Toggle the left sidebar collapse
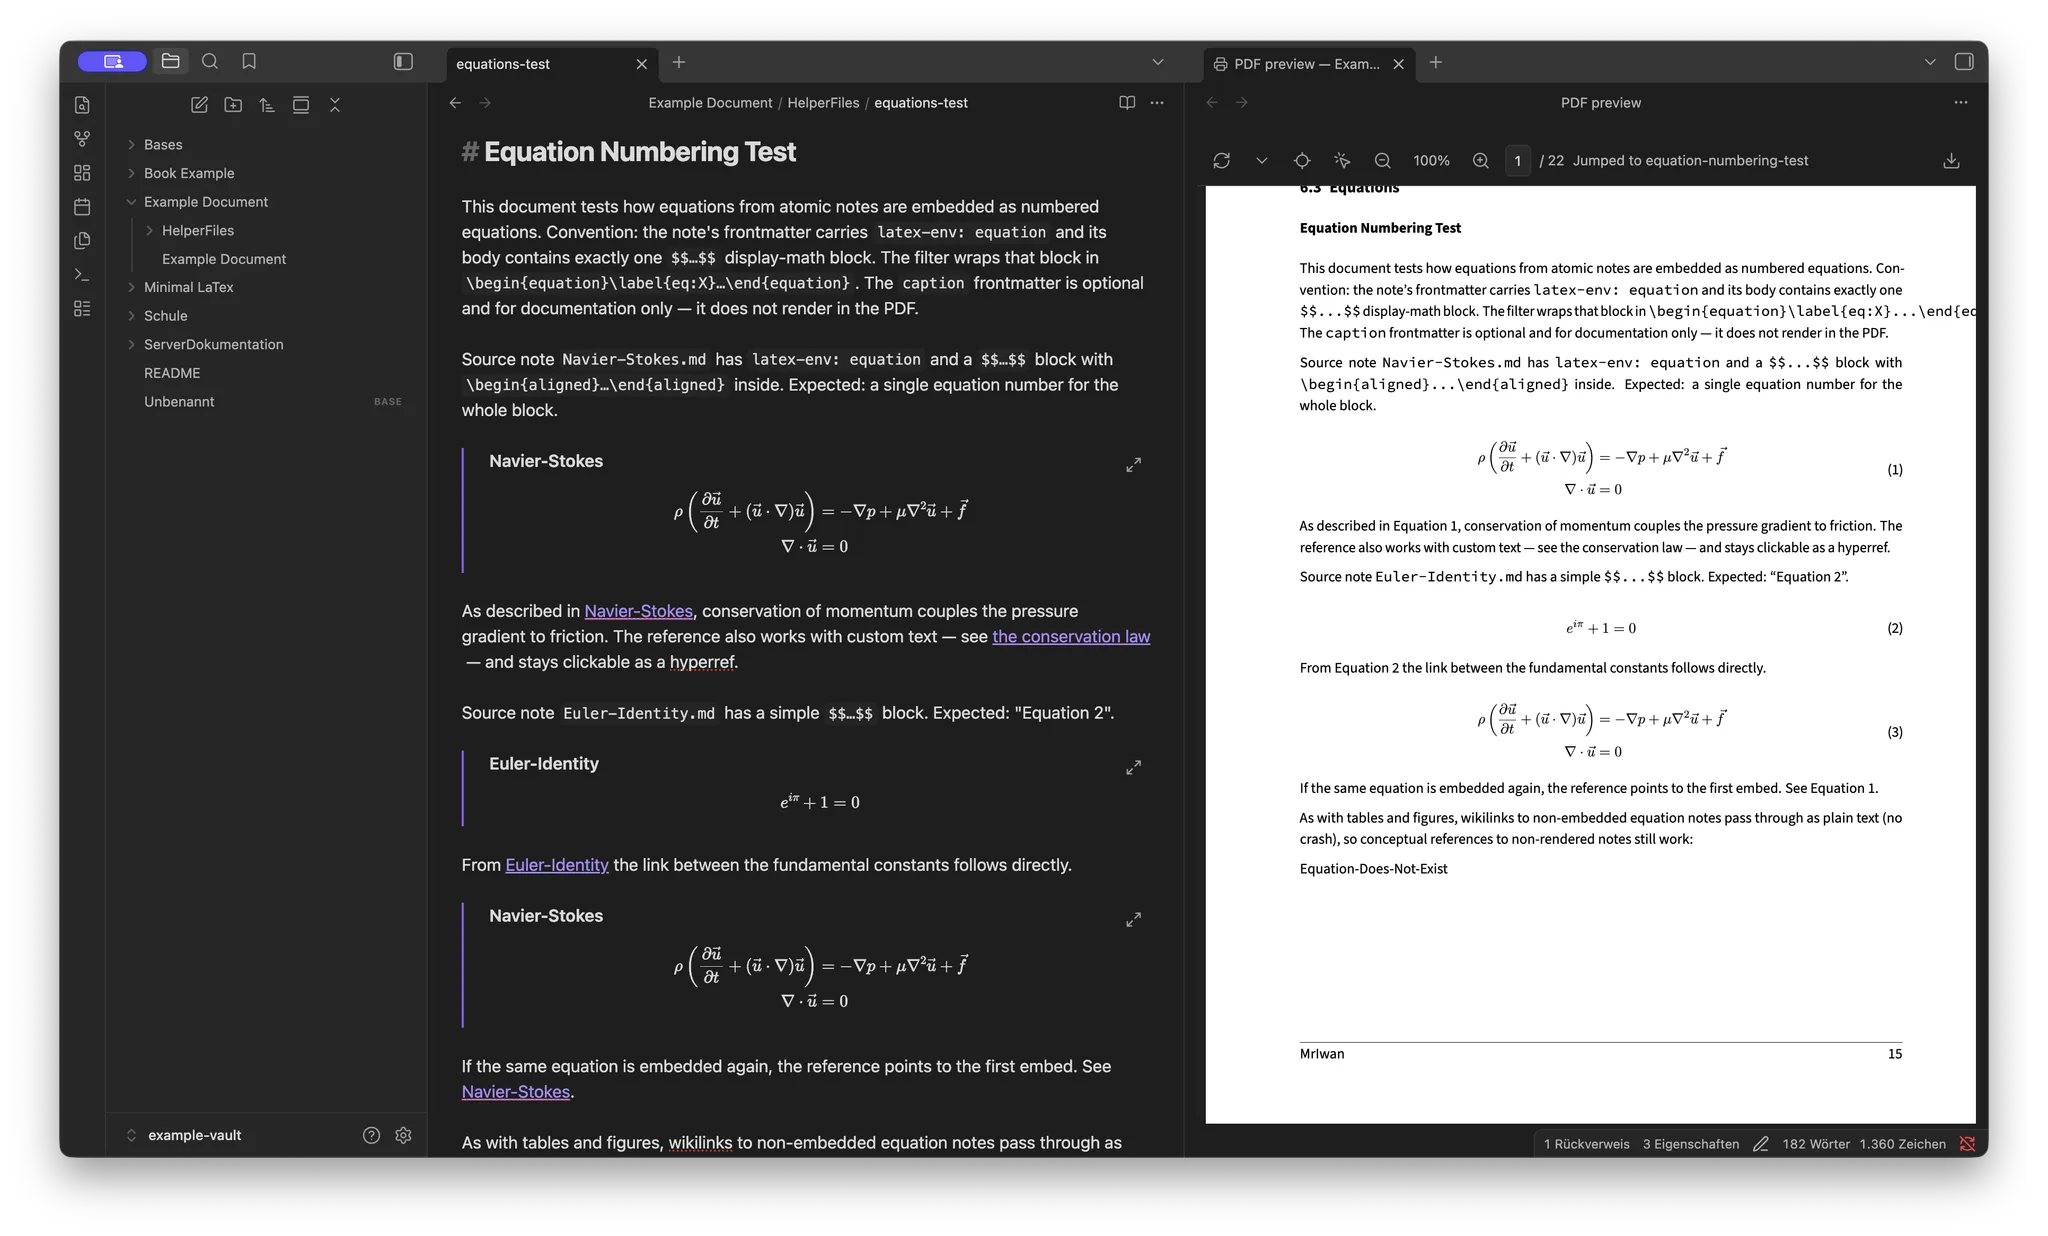2048x1236 pixels. 403,62
